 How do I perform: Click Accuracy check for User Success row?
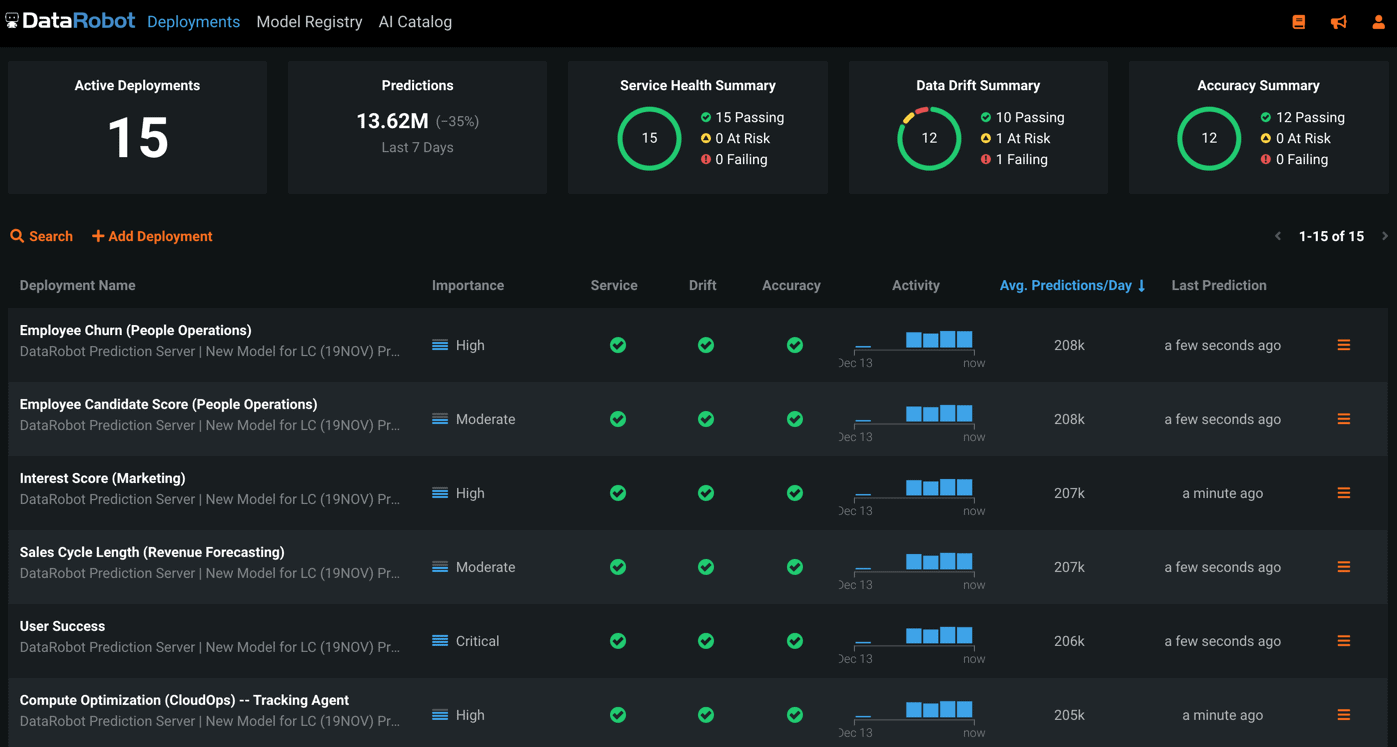795,641
